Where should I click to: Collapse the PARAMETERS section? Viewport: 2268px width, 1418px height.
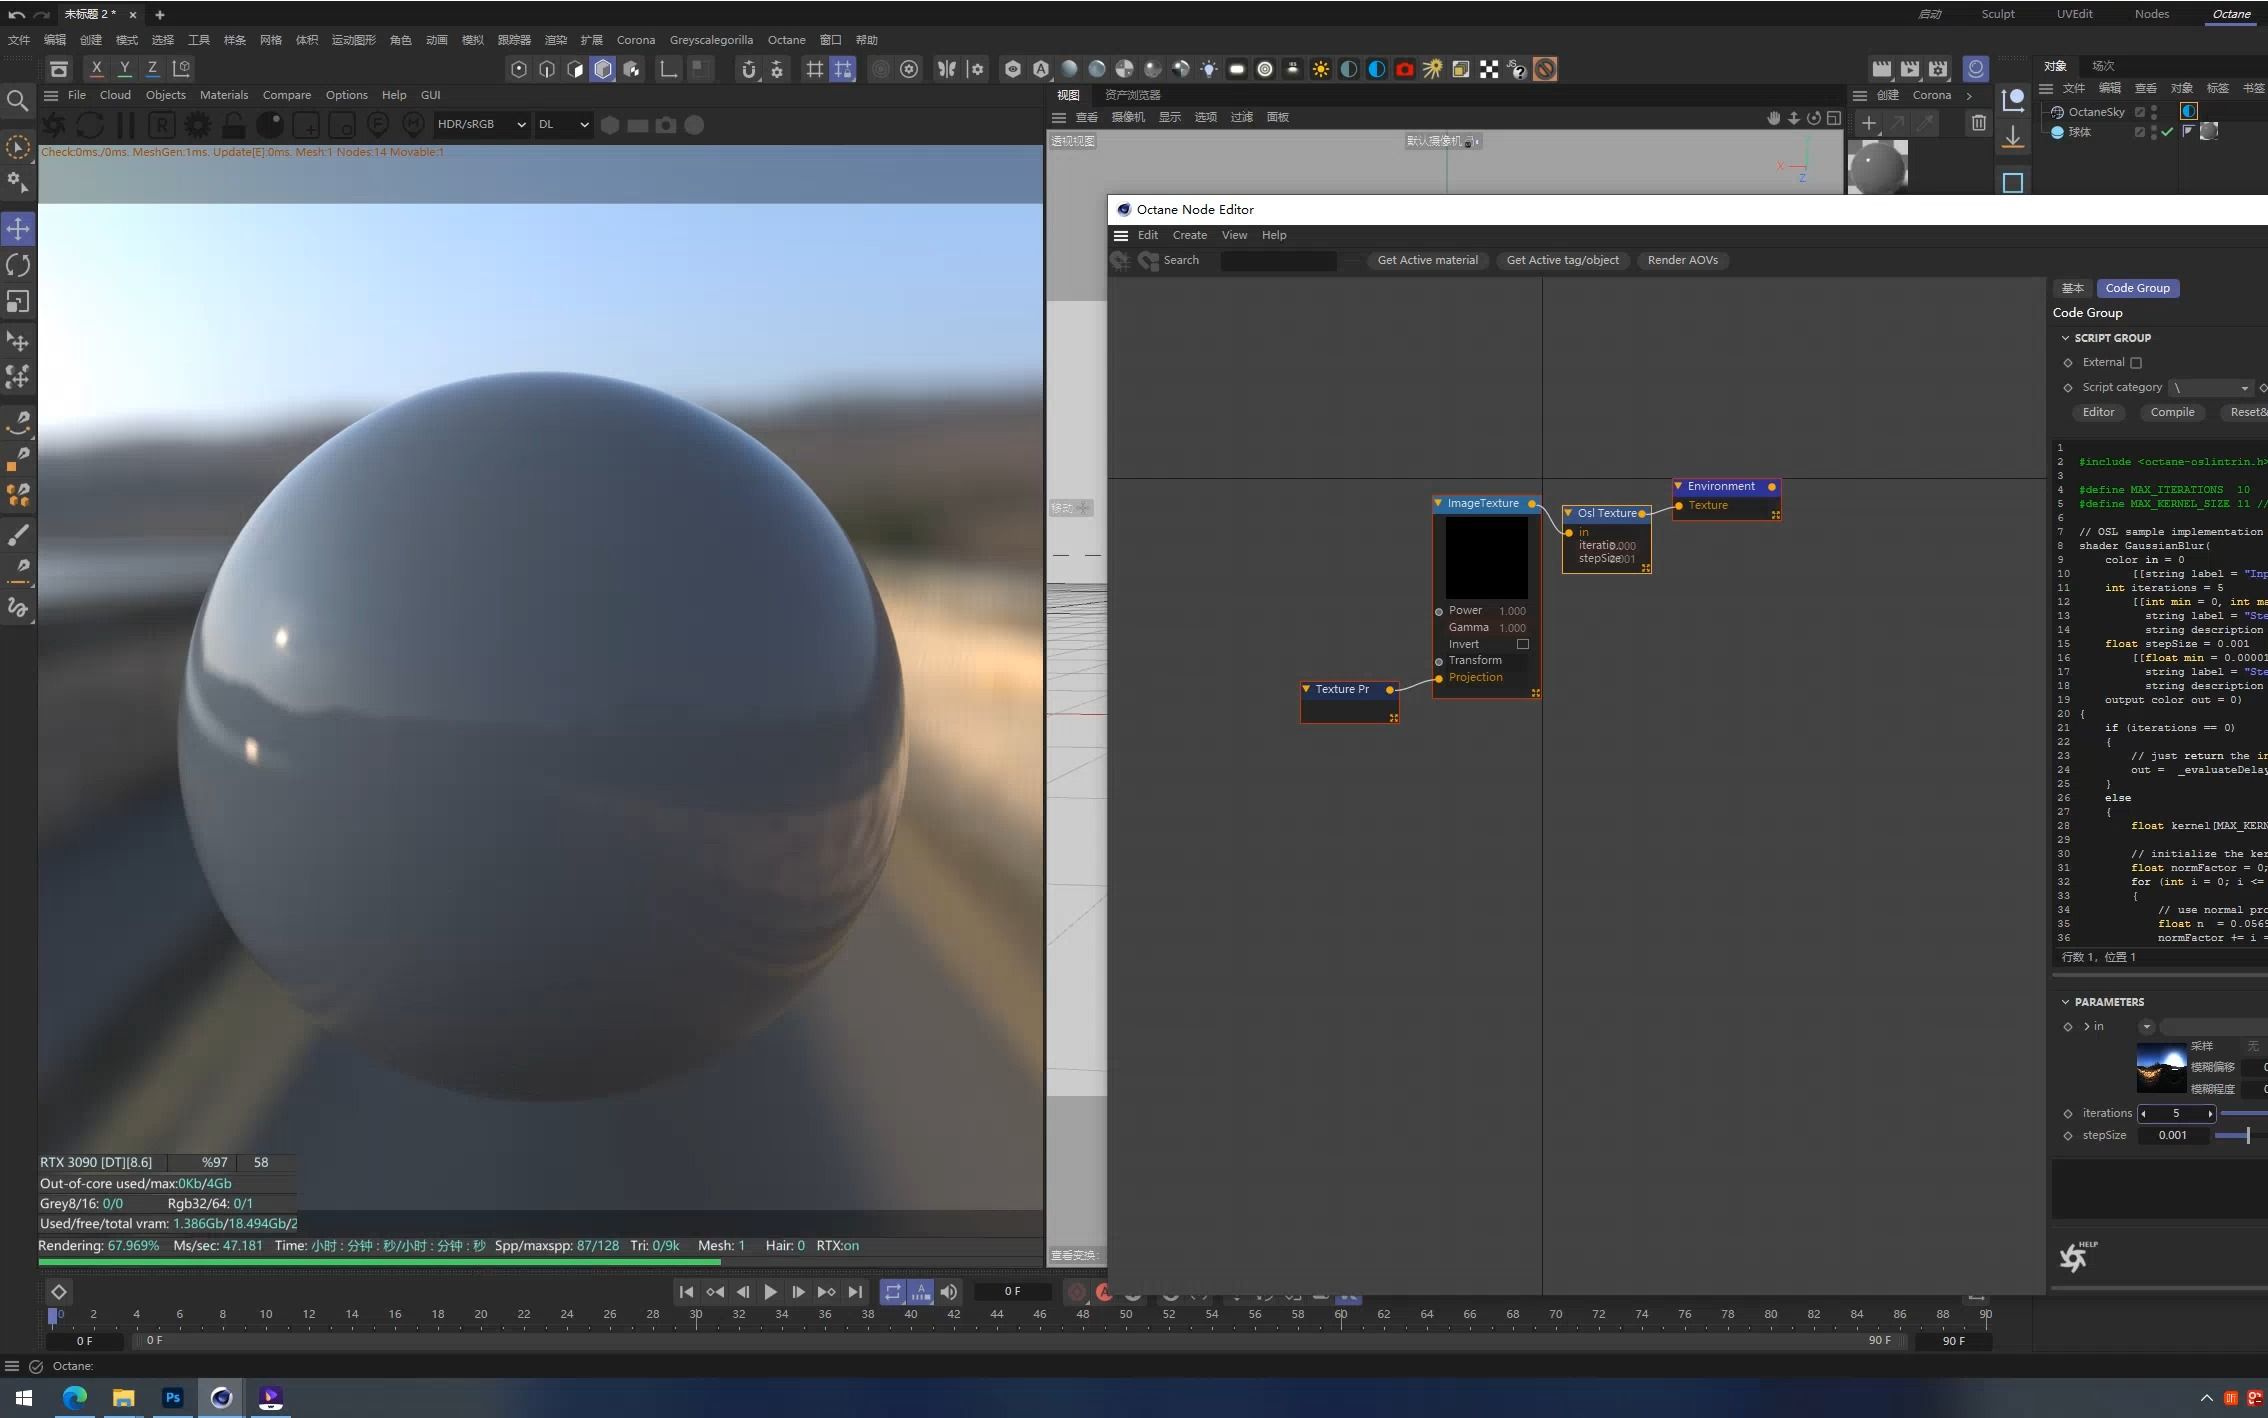2066,1002
